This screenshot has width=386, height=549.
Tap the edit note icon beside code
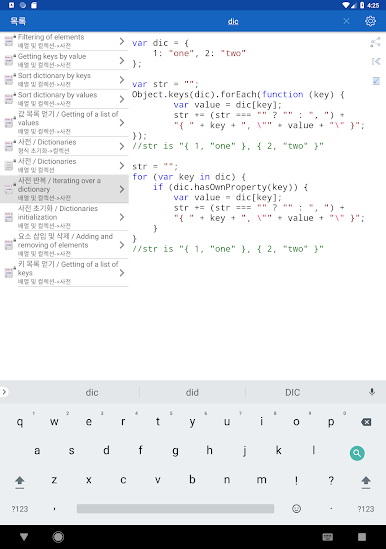pos(376,81)
